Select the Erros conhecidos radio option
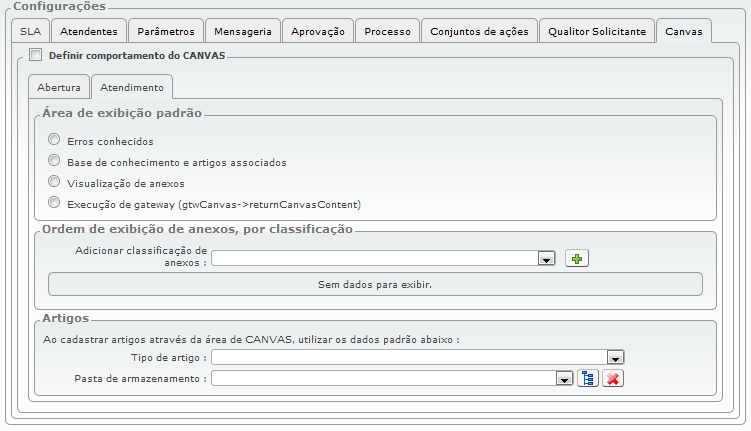Image resolution: width=751 pixels, height=431 pixels. pyautogui.click(x=55, y=140)
